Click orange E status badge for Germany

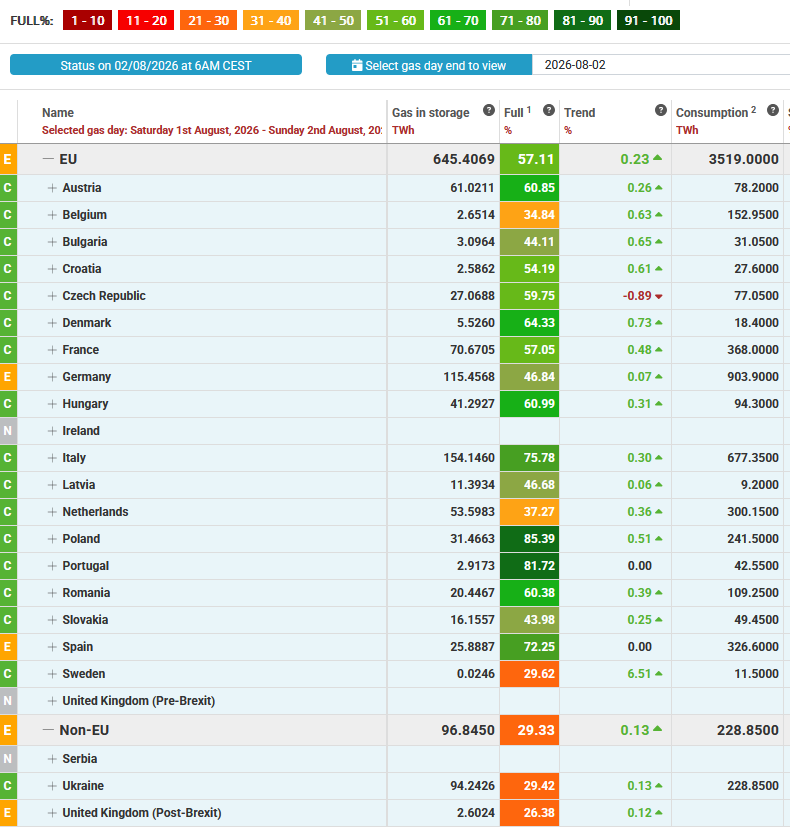pos(8,377)
